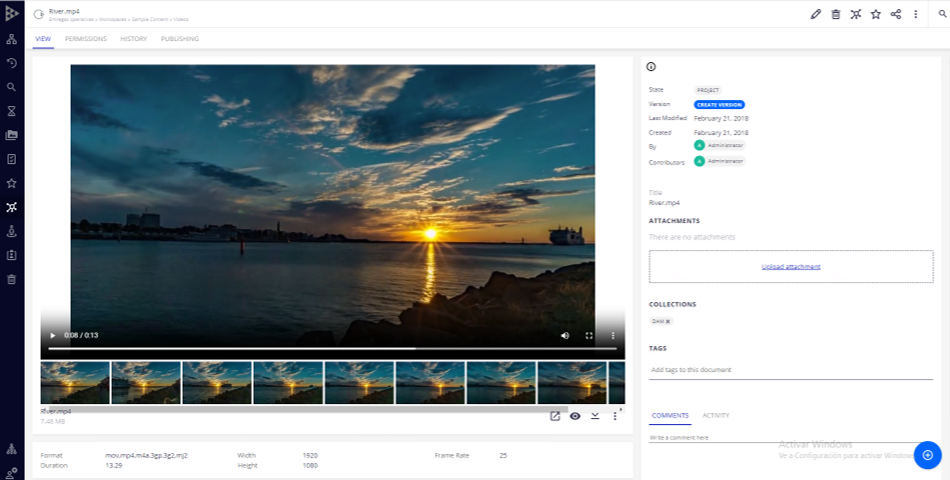This screenshot has width=950, height=480.
Task: Download the video file with download icon
Action: pyautogui.click(x=595, y=415)
